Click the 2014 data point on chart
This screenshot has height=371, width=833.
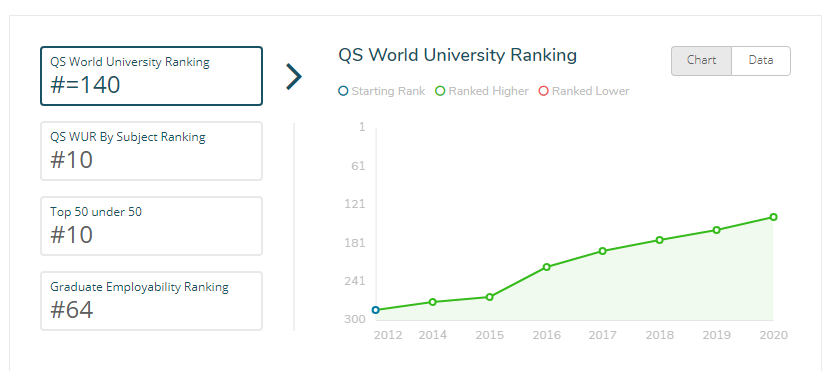click(x=432, y=302)
